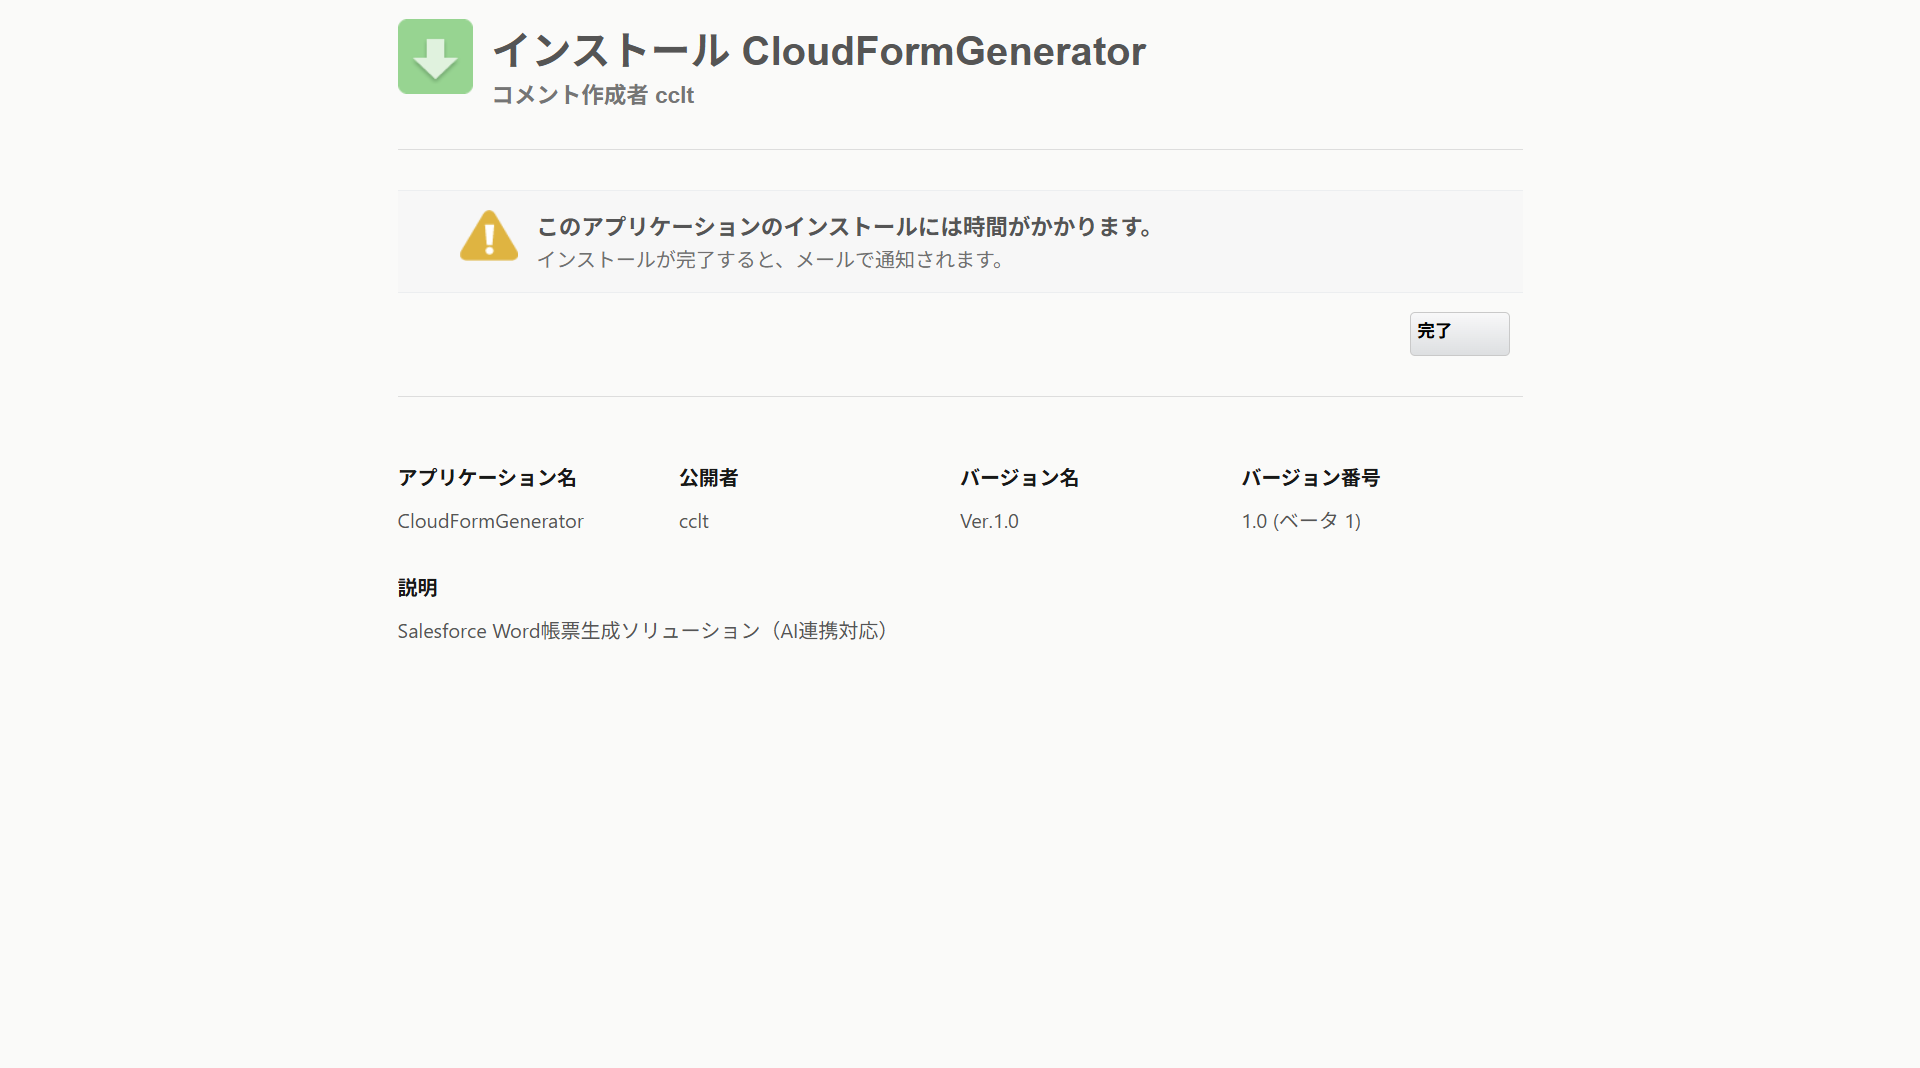Click the version number 1.0 (ベータ 1)
The image size is (1920, 1068).
(x=1301, y=521)
